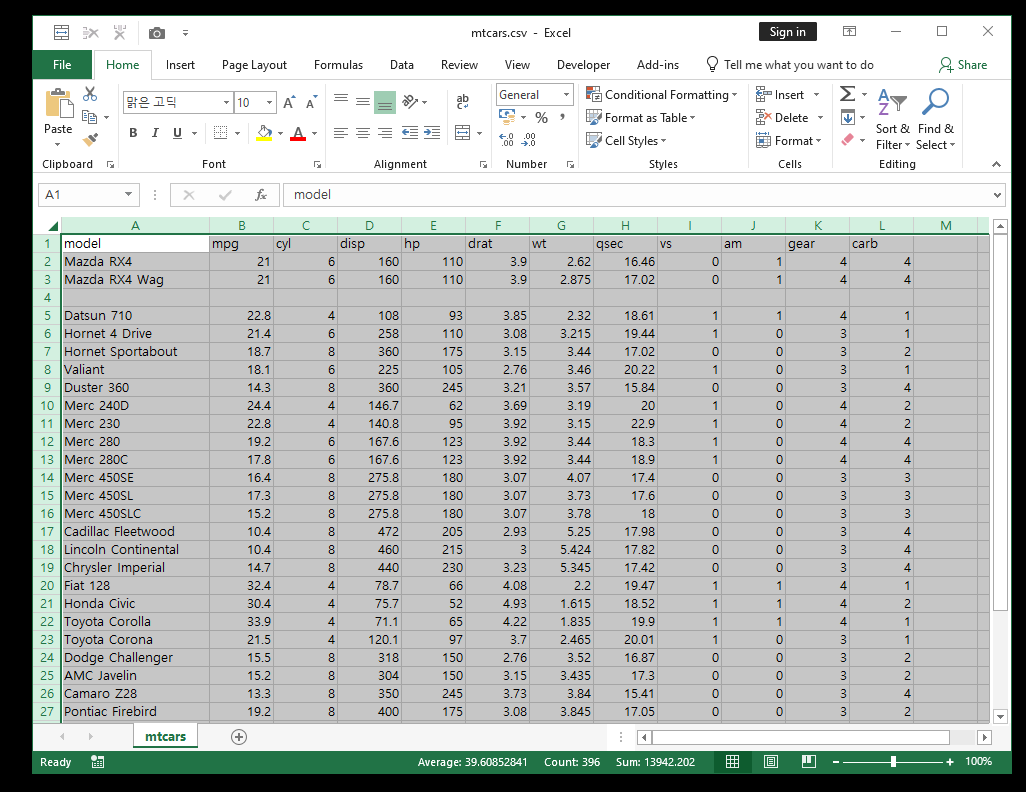Click the Format cells button
Image resolution: width=1026 pixels, height=792 pixels.
[x=788, y=141]
